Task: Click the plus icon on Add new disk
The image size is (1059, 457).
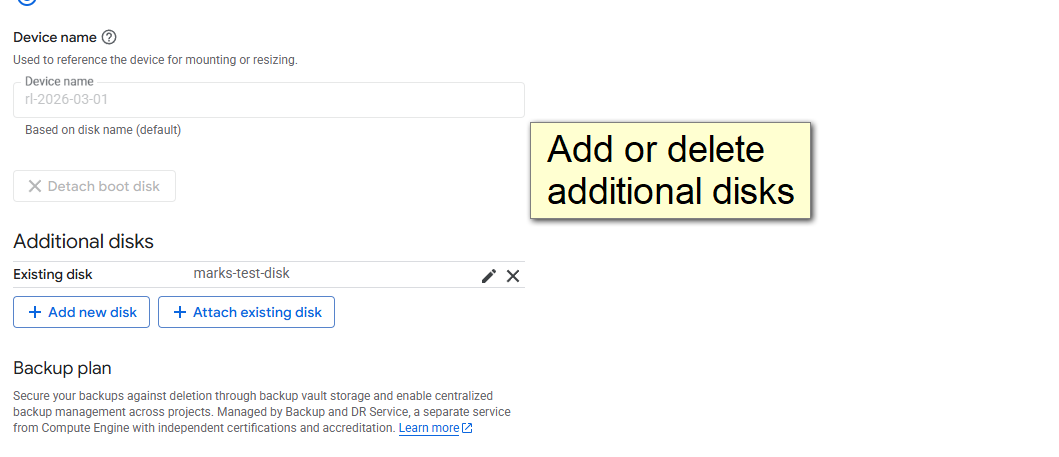Action: tap(35, 312)
